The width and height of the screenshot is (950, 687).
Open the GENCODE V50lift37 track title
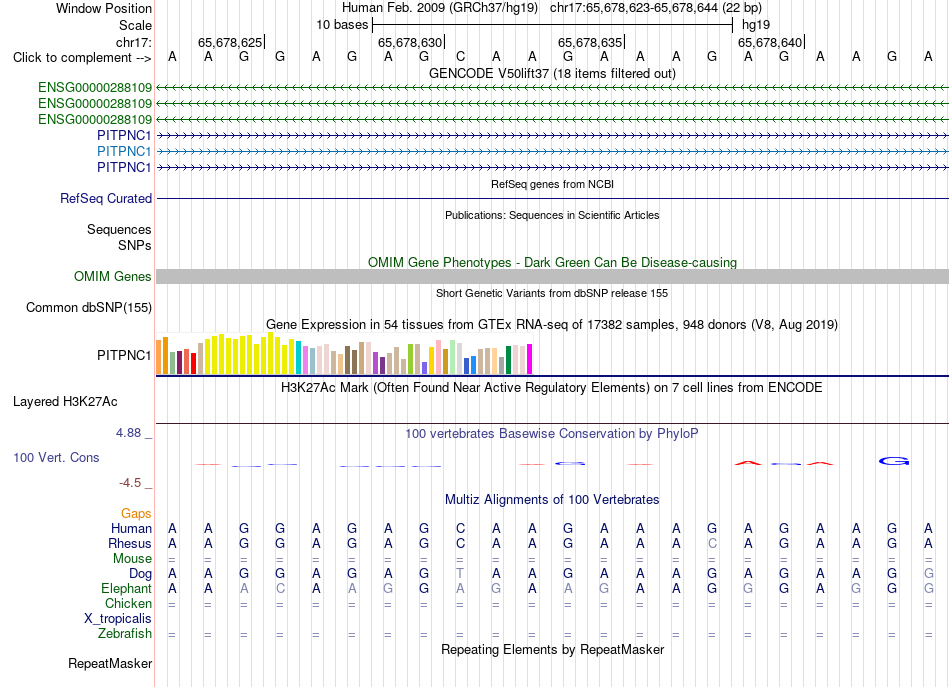coord(552,74)
